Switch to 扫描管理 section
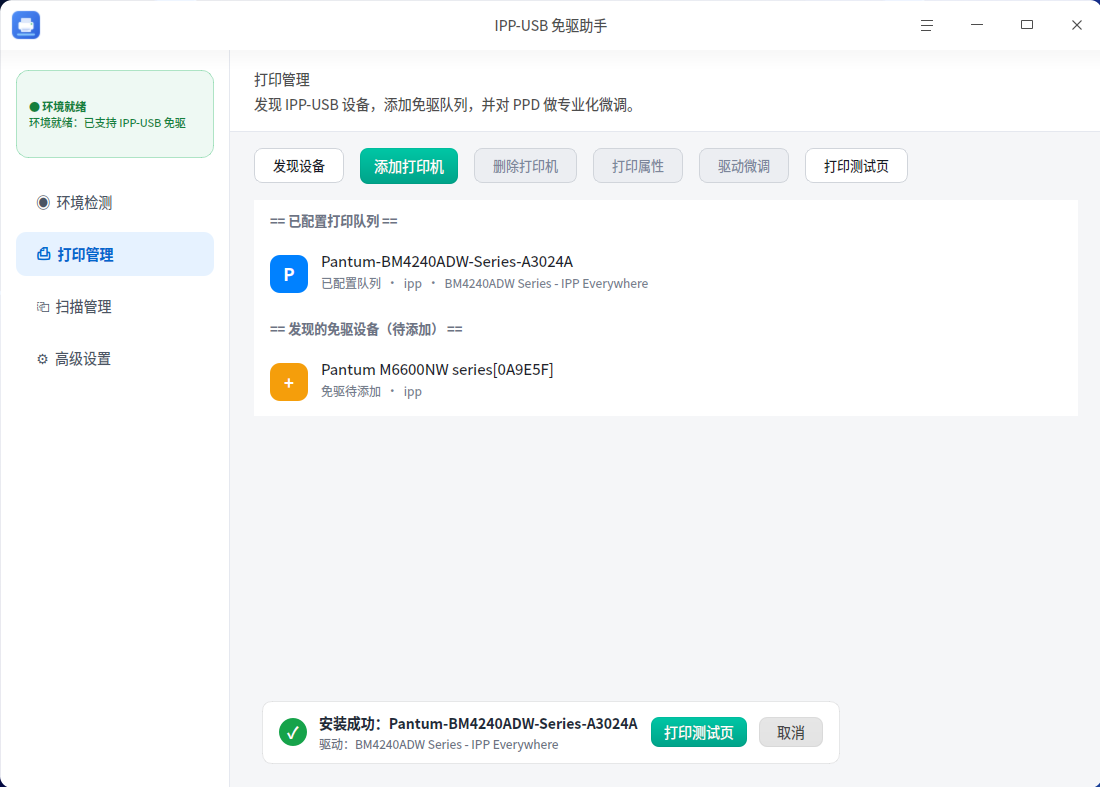Image resolution: width=1100 pixels, height=787 pixels. (115, 307)
